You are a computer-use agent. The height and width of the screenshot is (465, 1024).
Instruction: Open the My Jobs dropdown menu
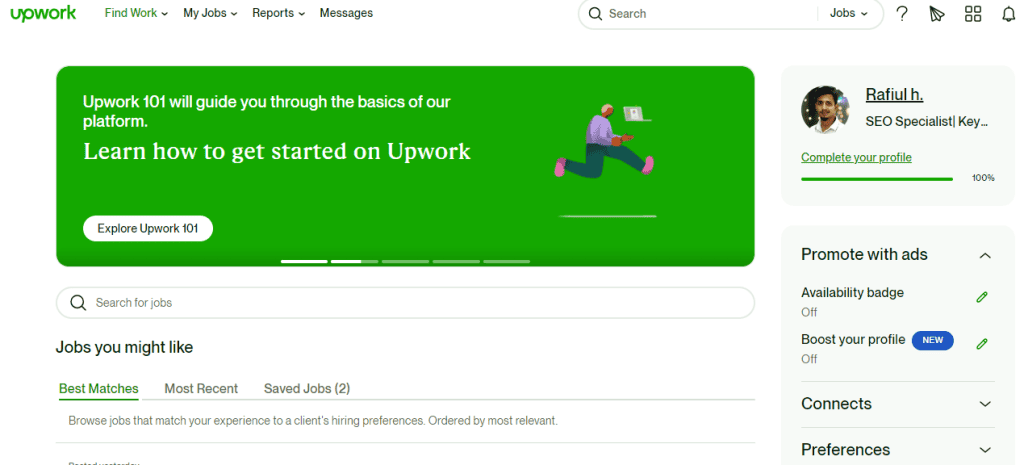pyautogui.click(x=210, y=14)
